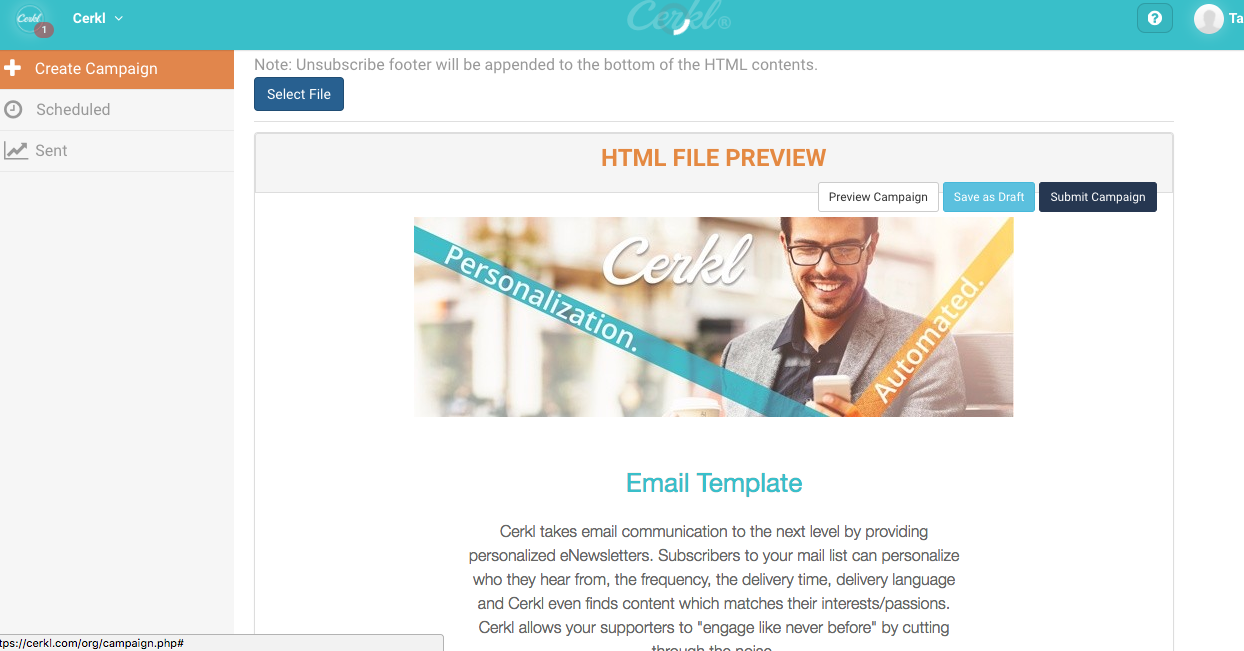Screen dimensions: 1244x651
Task: Click the Cerkl organization logo badge
Action: coord(30,18)
